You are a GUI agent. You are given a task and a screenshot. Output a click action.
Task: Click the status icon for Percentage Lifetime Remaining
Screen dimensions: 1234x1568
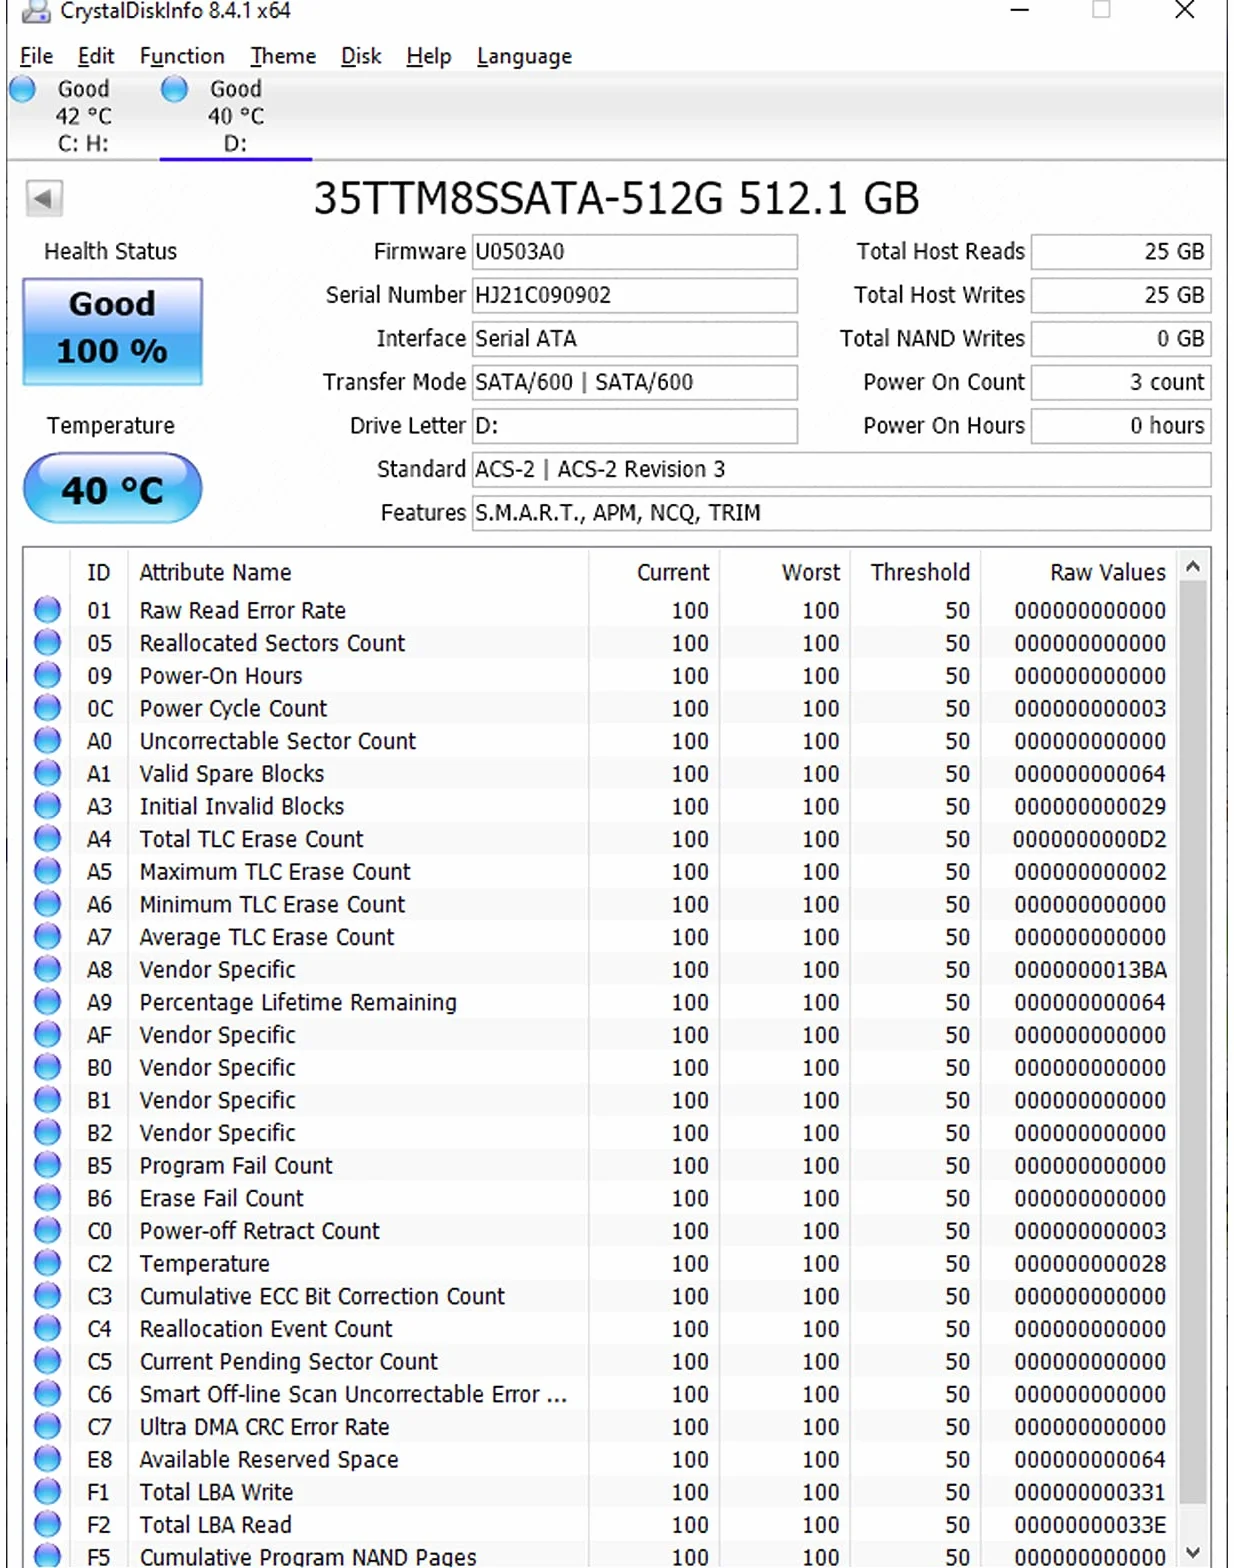pyautogui.click(x=47, y=1001)
